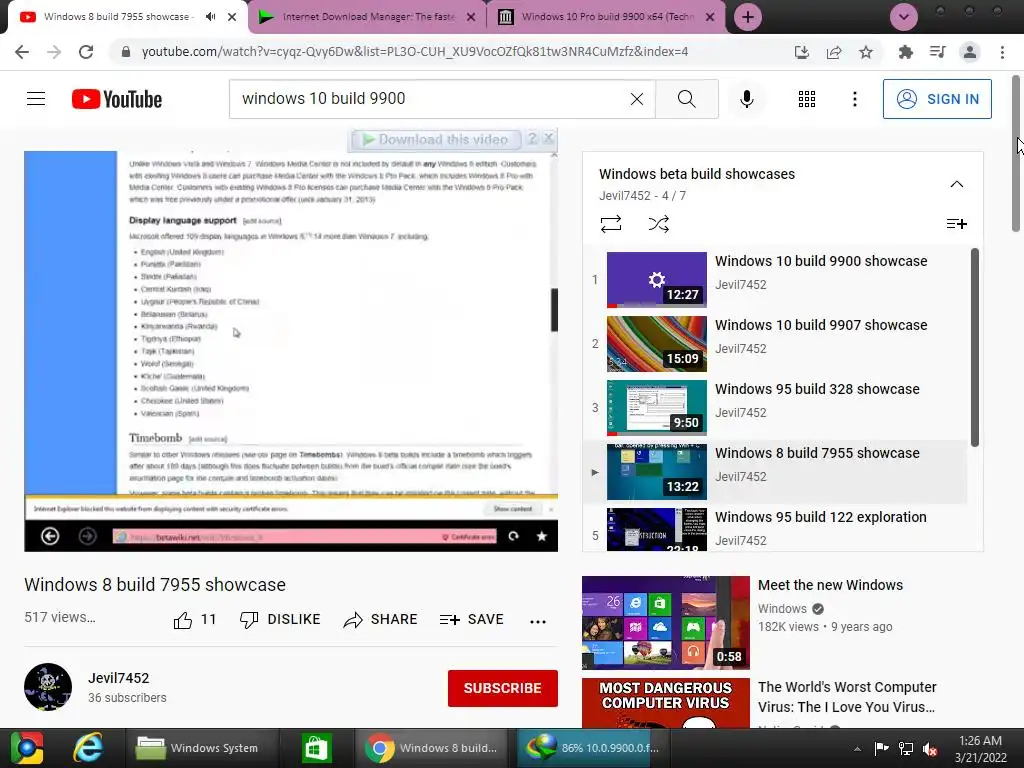
Task: Reload the current YouTube page
Action: click(86, 52)
